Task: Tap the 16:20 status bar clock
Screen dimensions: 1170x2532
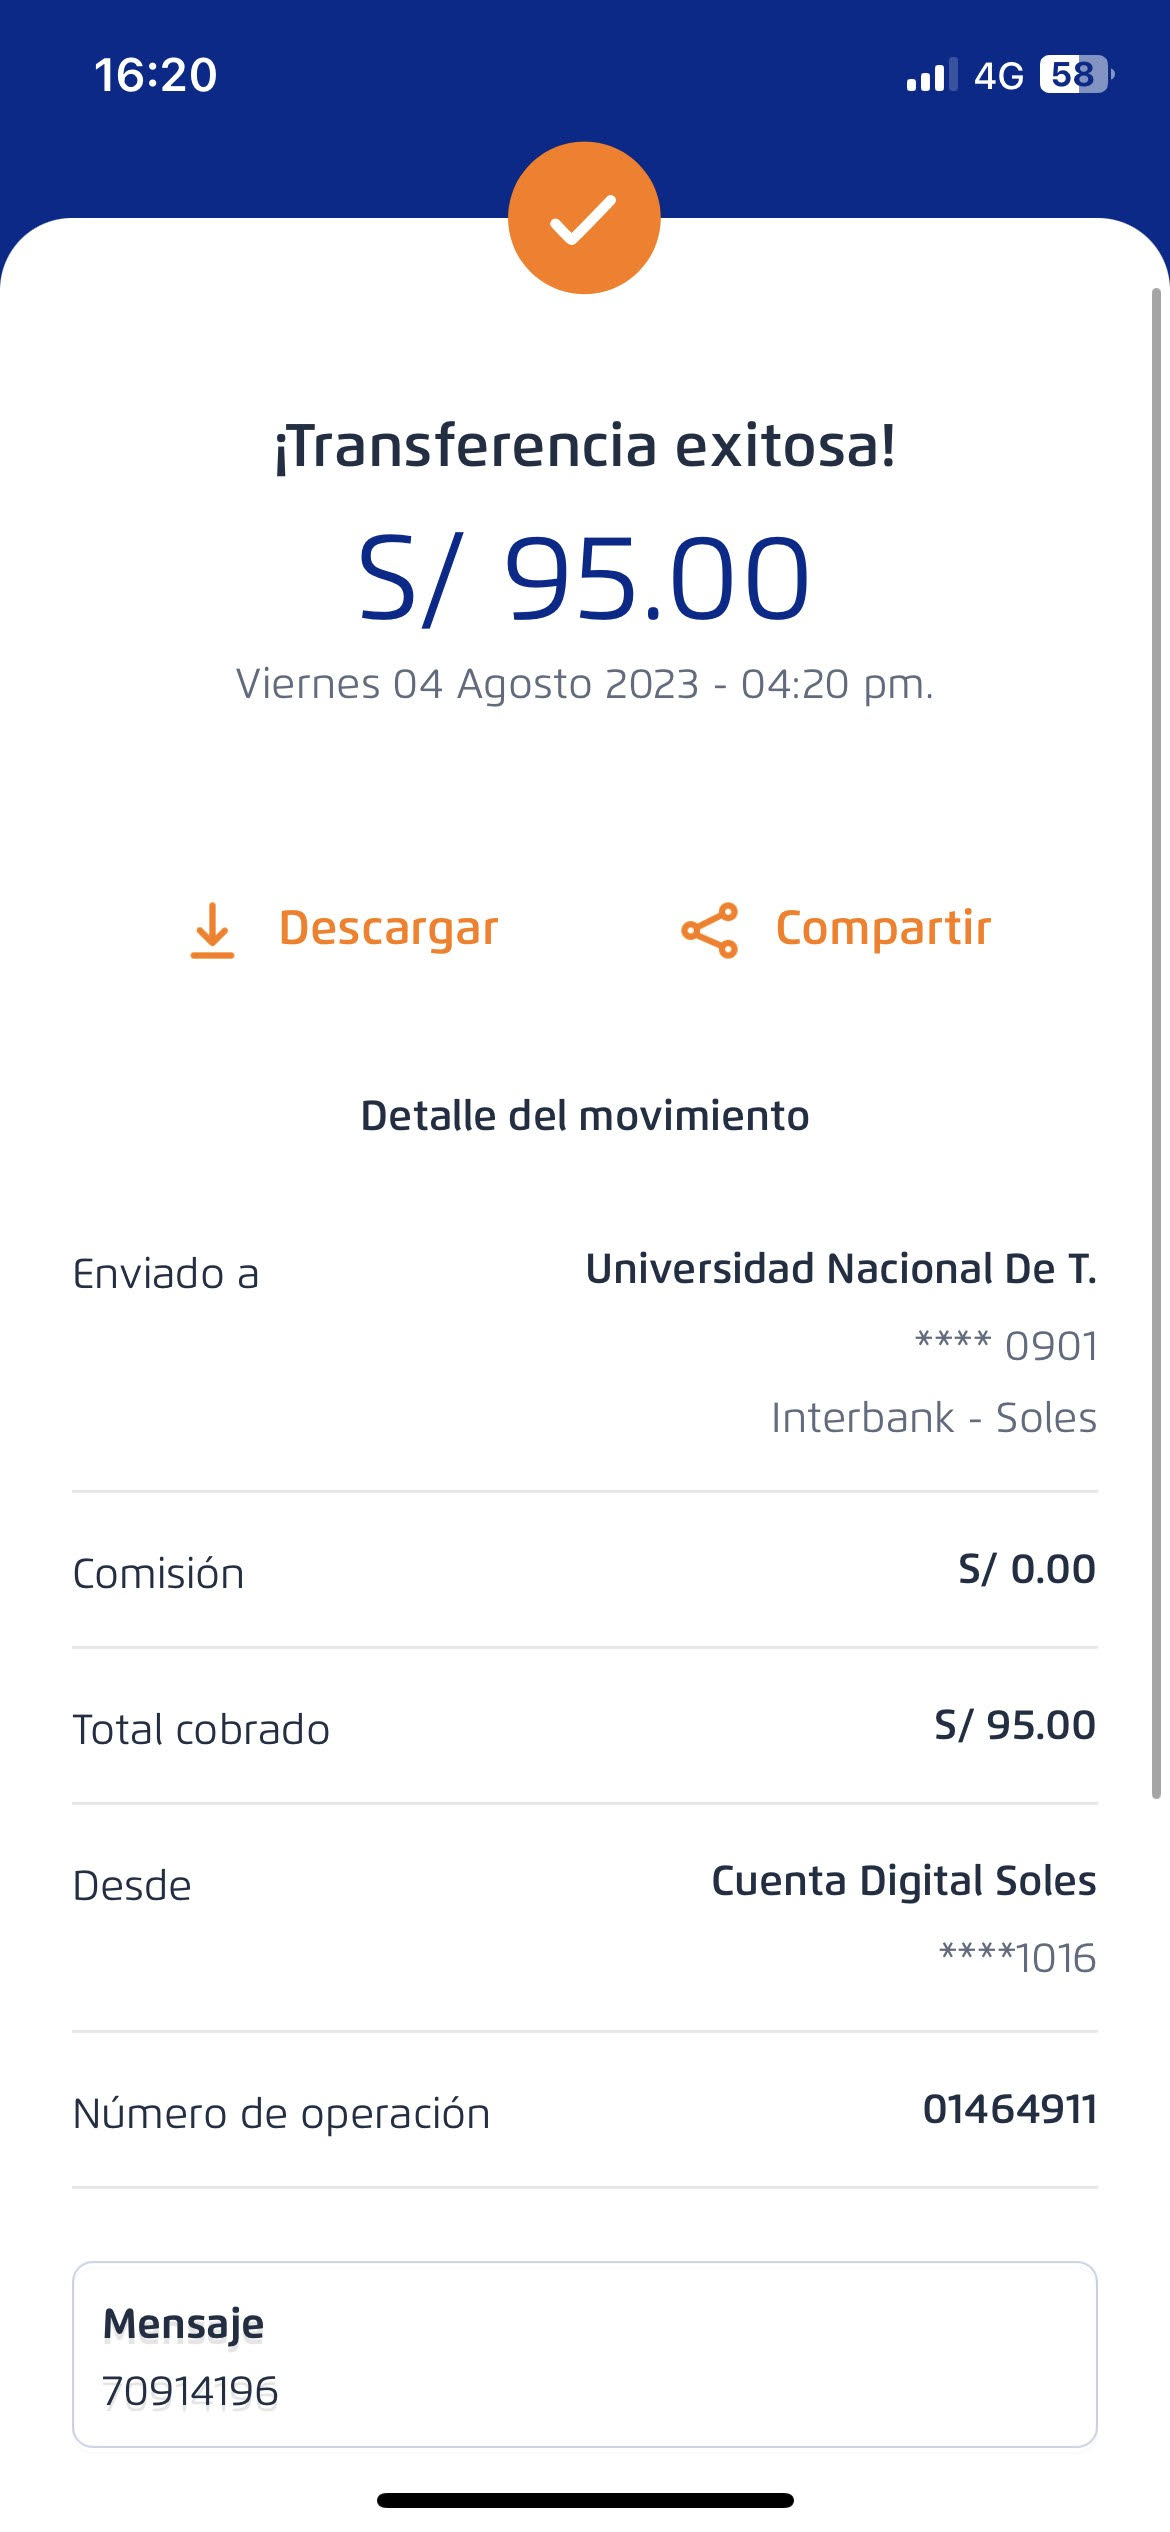Action: point(156,75)
